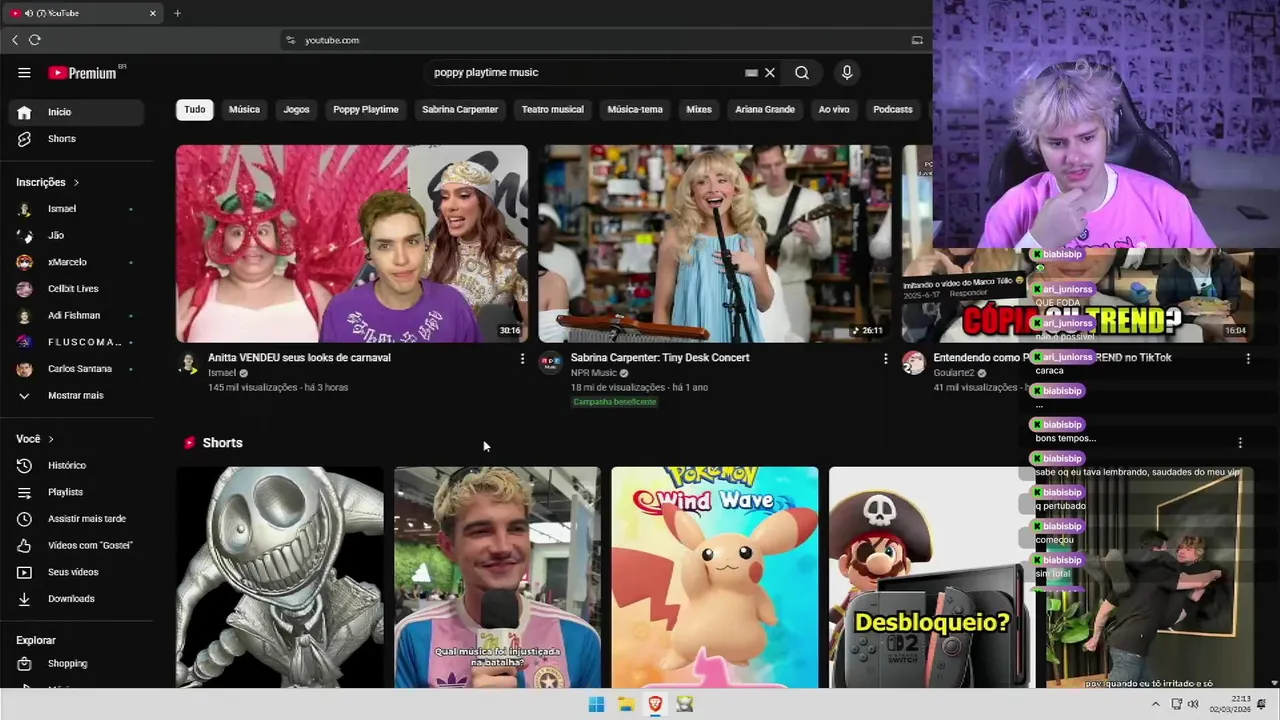Open options menu for Anitta video
Image resolution: width=1280 pixels, height=720 pixels.
(521, 358)
